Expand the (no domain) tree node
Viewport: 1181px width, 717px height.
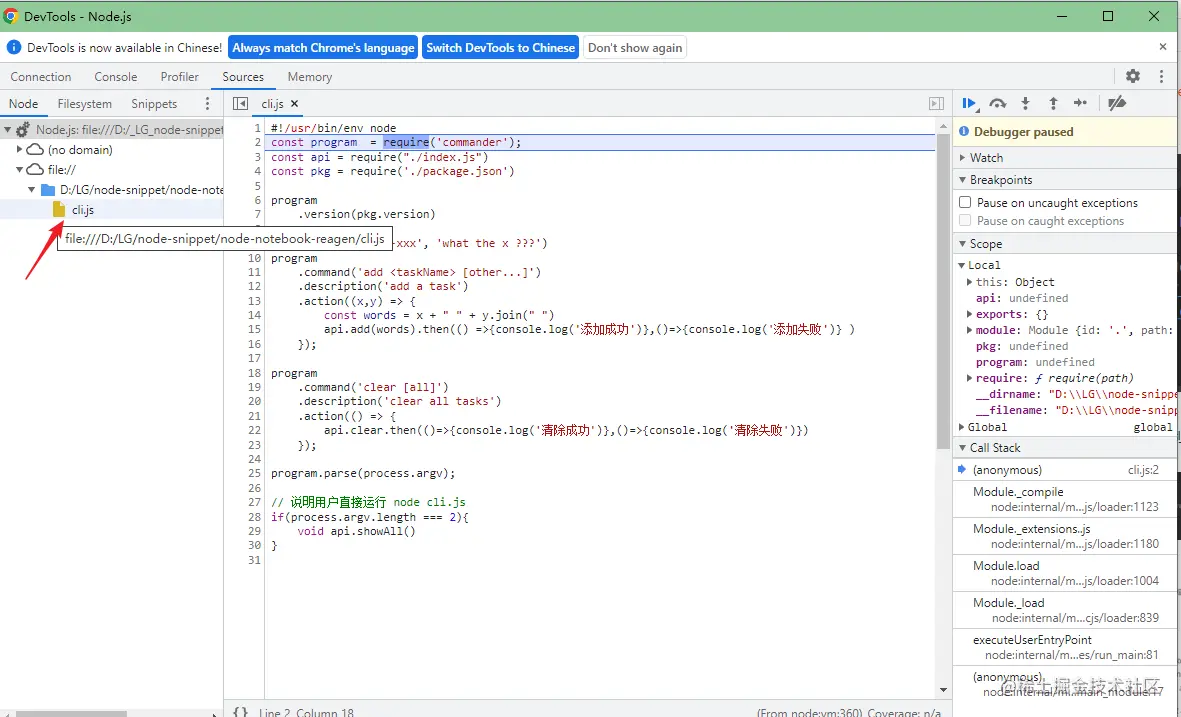(20, 149)
